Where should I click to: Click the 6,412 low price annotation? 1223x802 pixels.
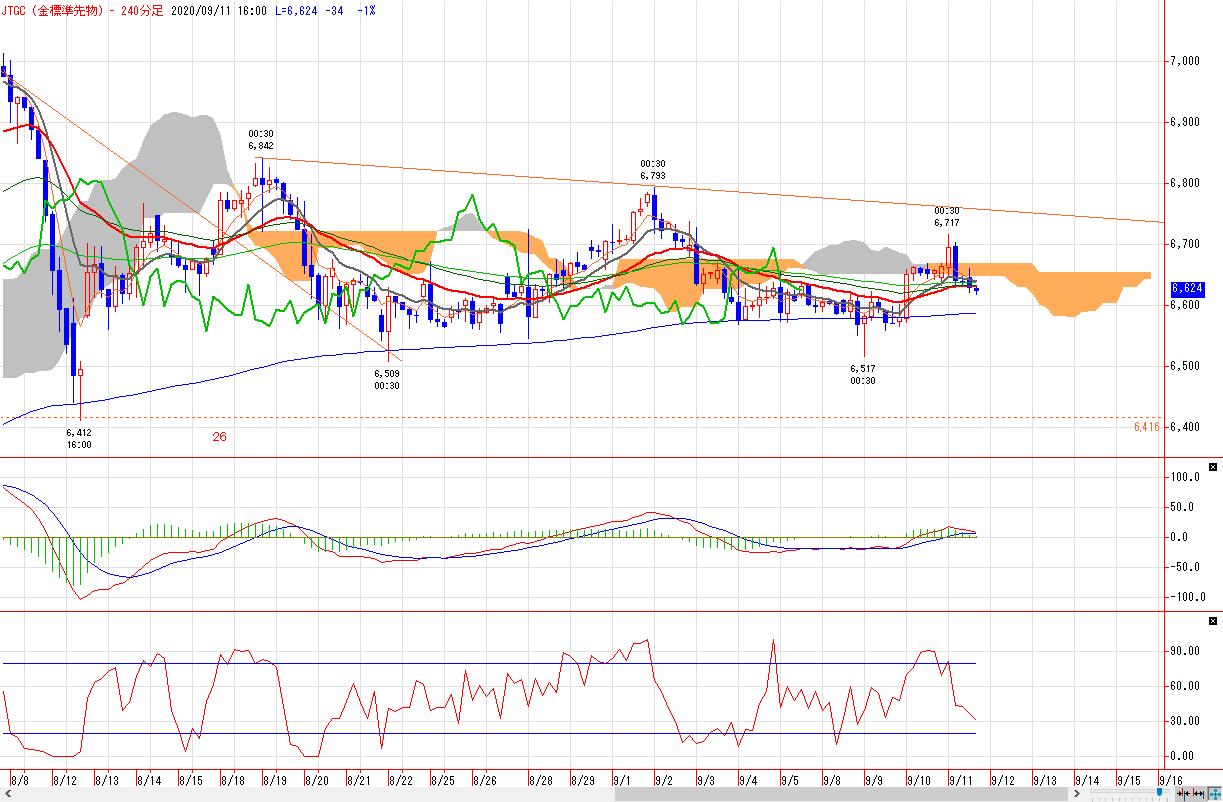79,433
